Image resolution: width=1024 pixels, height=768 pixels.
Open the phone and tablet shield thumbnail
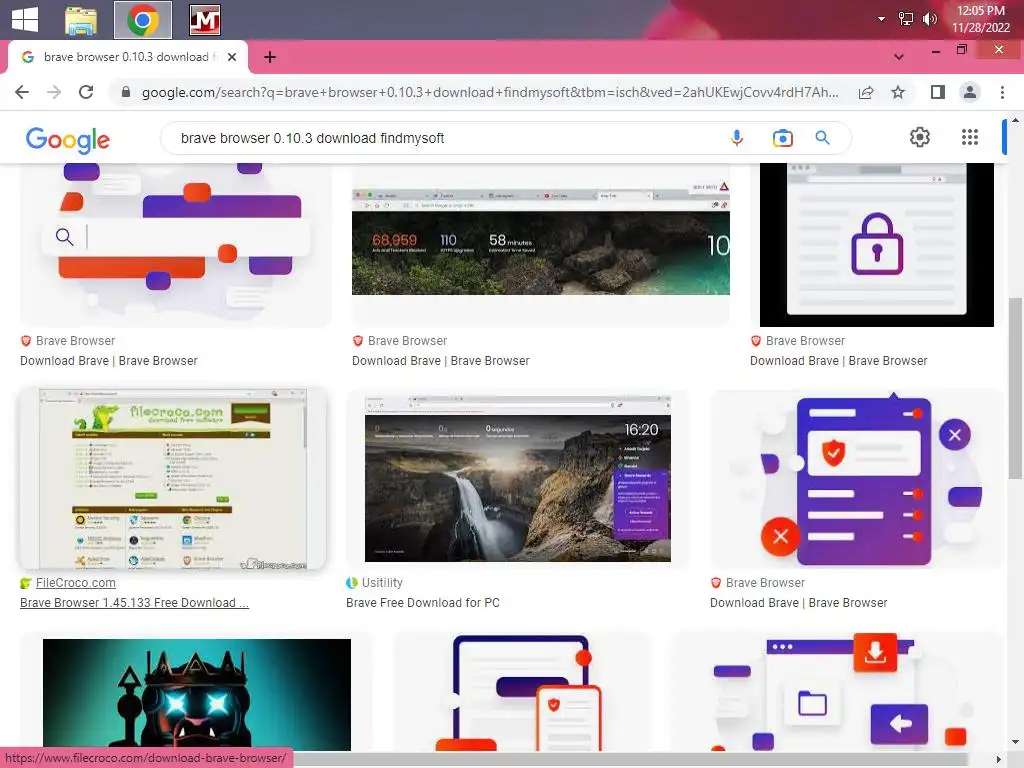(x=521, y=694)
